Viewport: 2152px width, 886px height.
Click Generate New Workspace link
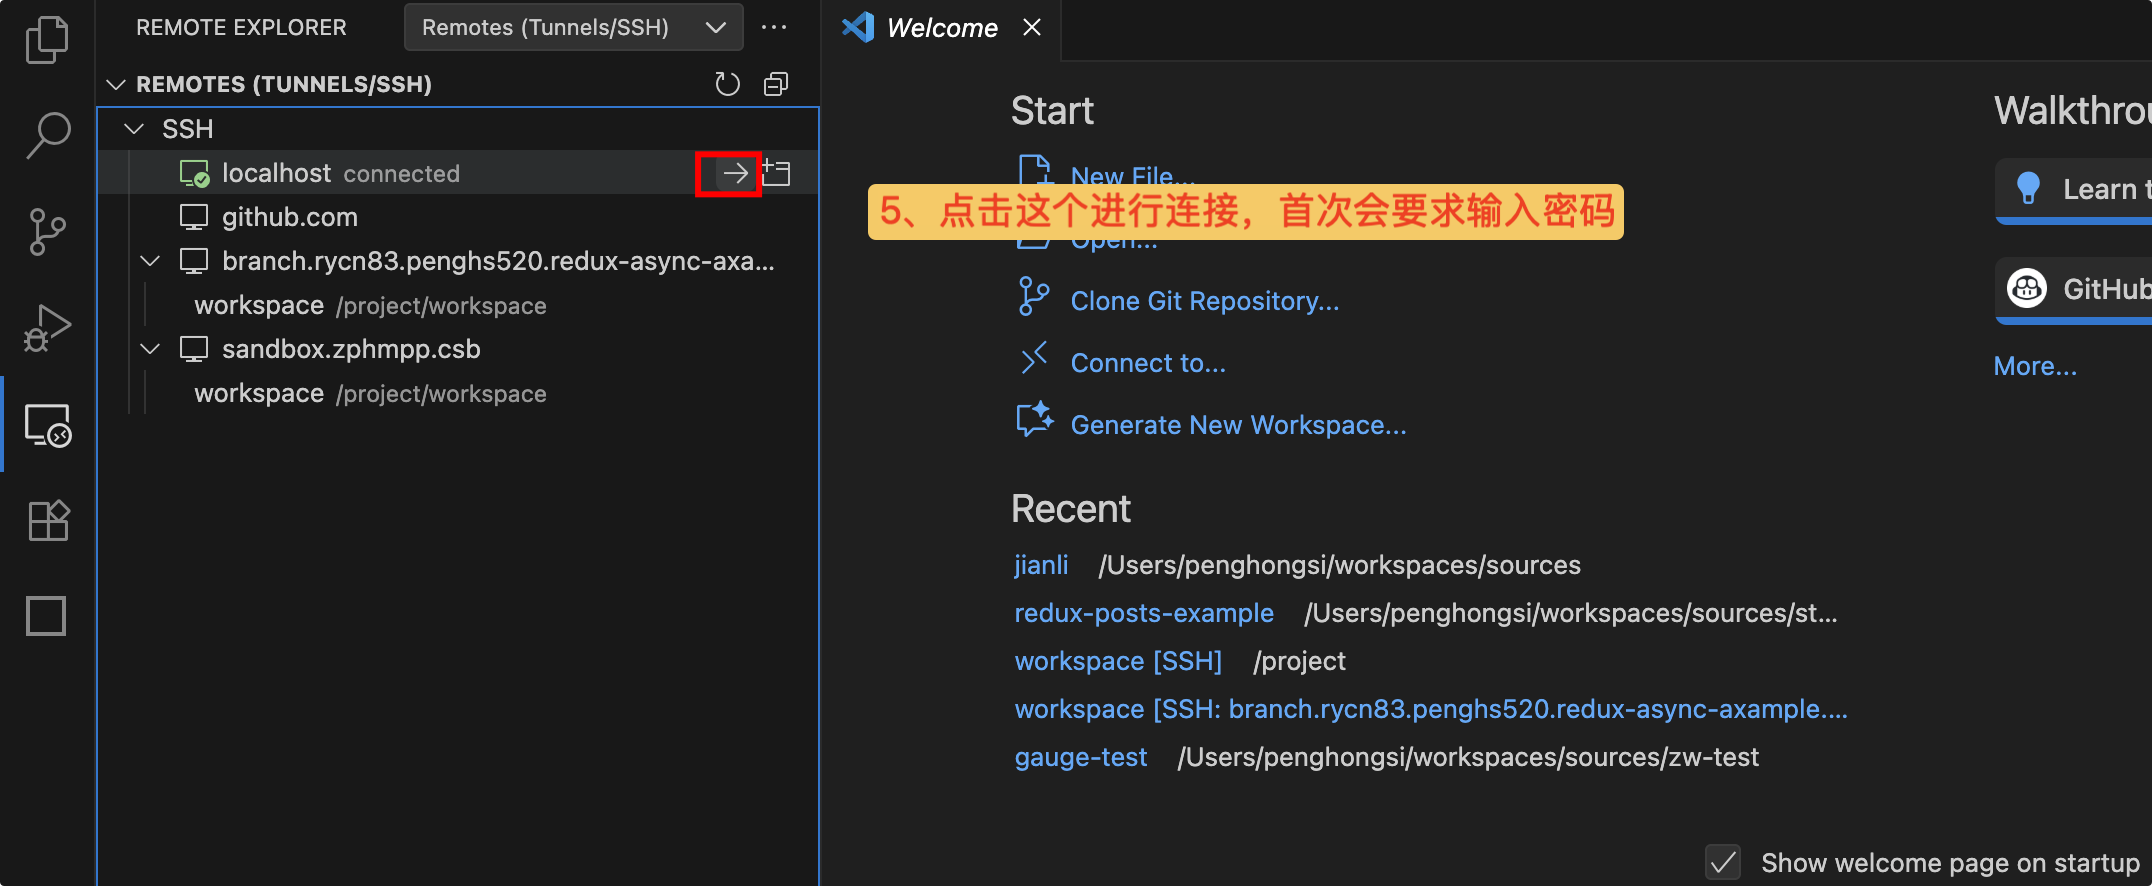1238,425
